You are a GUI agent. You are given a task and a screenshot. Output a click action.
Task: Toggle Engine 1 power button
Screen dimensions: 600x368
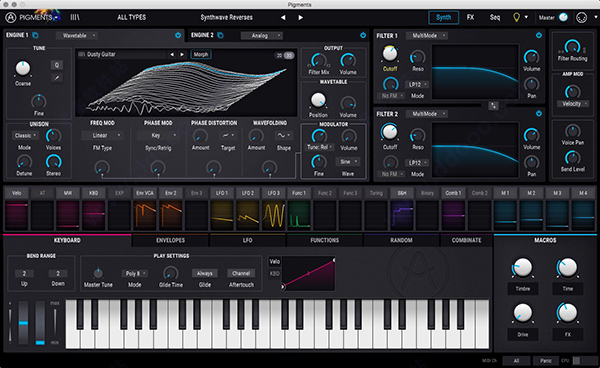178,35
